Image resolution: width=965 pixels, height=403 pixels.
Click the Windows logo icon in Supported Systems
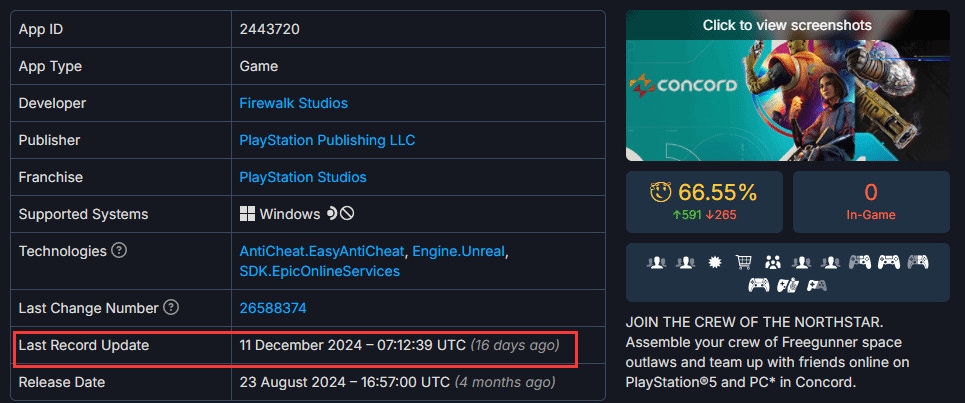[247, 213]
